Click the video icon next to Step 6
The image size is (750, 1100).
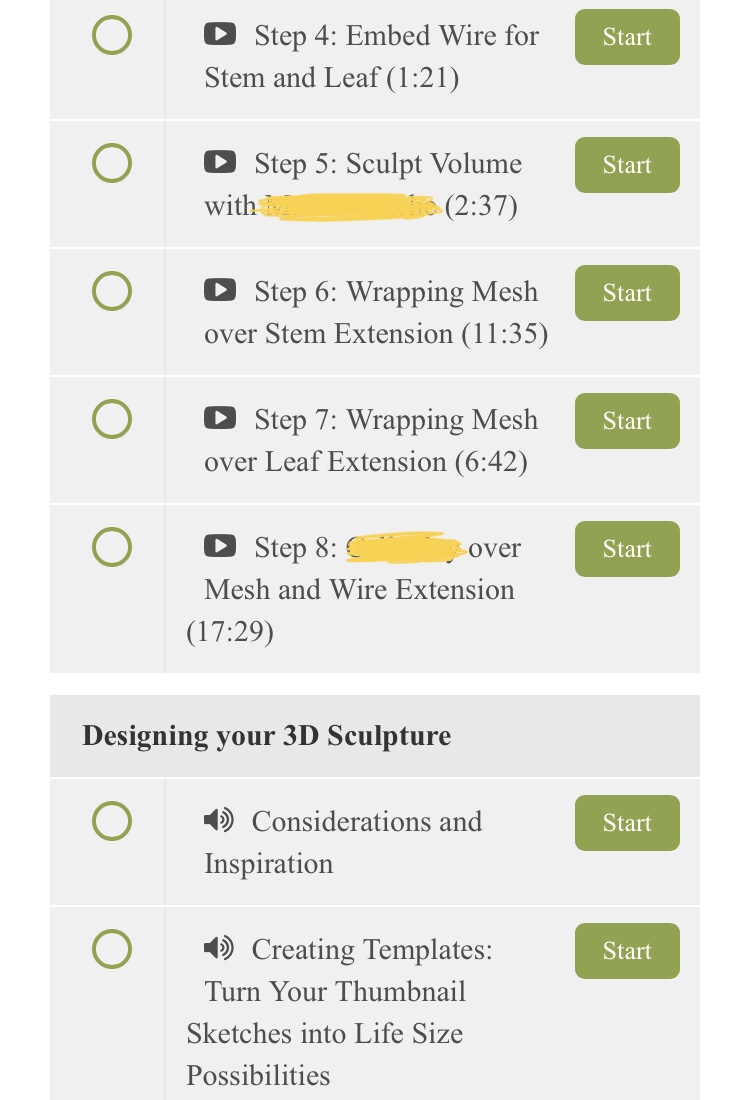click(220, 289)
